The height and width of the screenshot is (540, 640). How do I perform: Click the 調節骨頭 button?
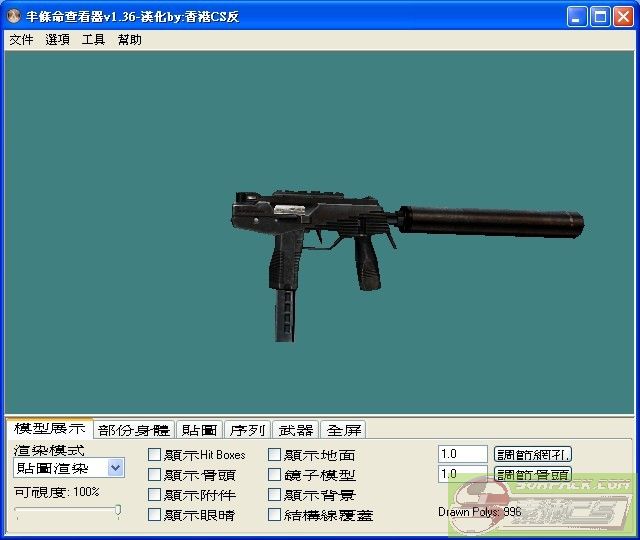[x=533, y=474]
